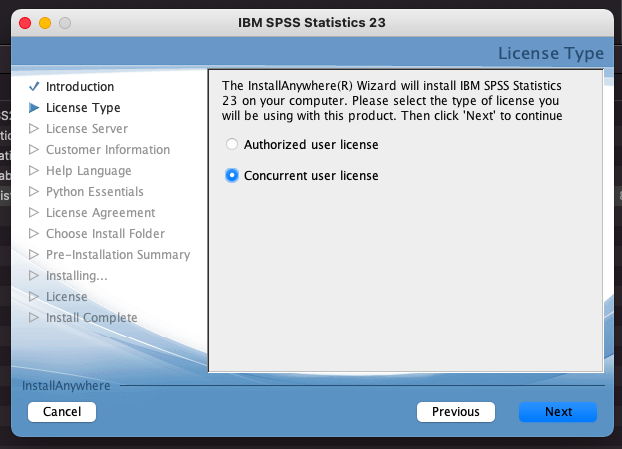
Task: Go back with the Previous button
Action: [455, 412]
